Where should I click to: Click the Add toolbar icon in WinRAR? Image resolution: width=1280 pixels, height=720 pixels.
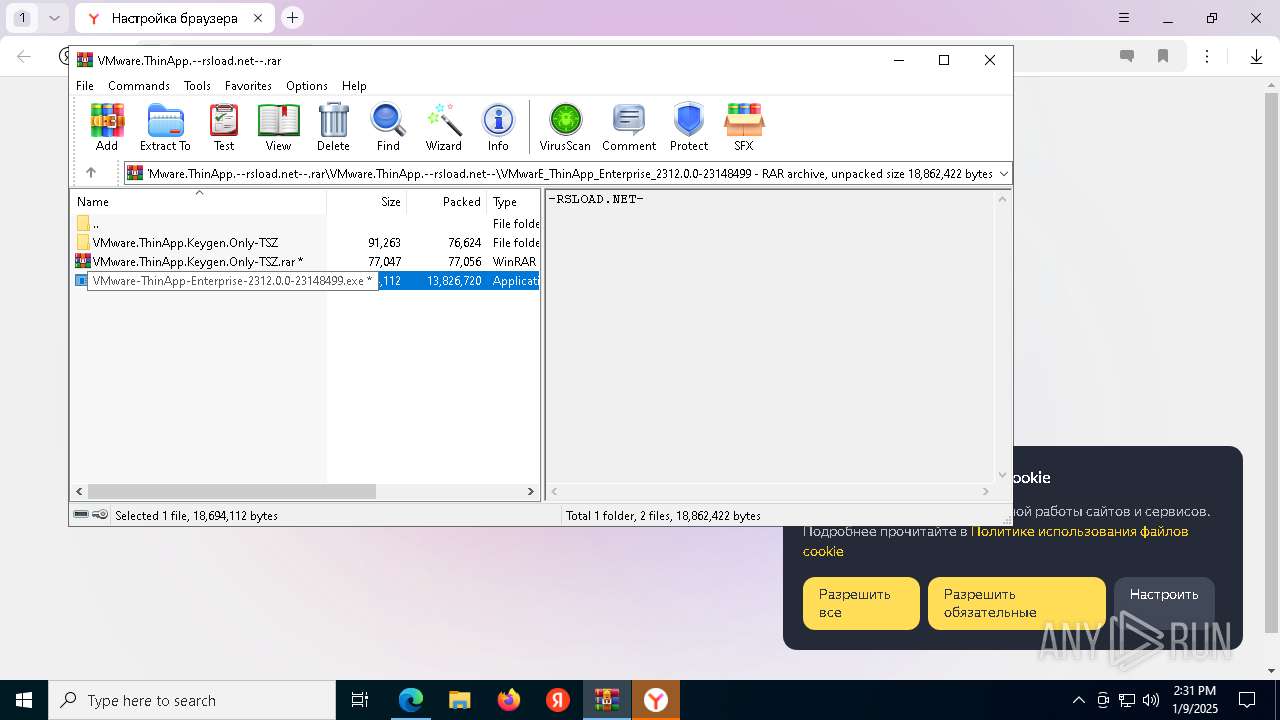coord(107,127)
